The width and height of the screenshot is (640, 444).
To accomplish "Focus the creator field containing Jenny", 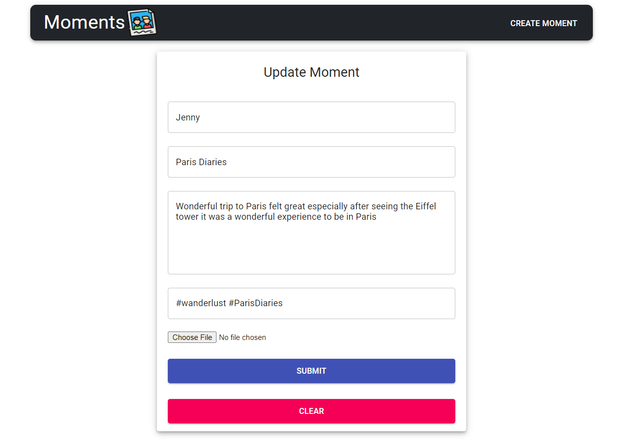I will tap(311, 117).
